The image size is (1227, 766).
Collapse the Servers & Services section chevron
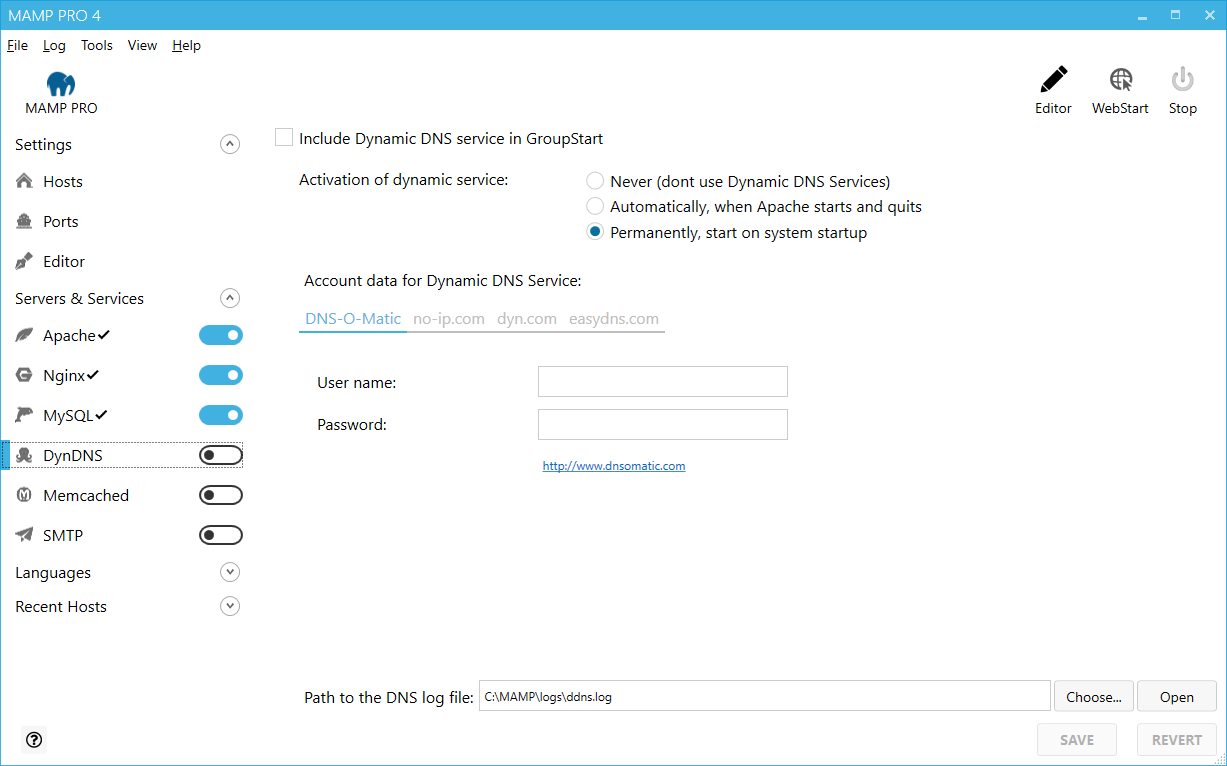230,298
